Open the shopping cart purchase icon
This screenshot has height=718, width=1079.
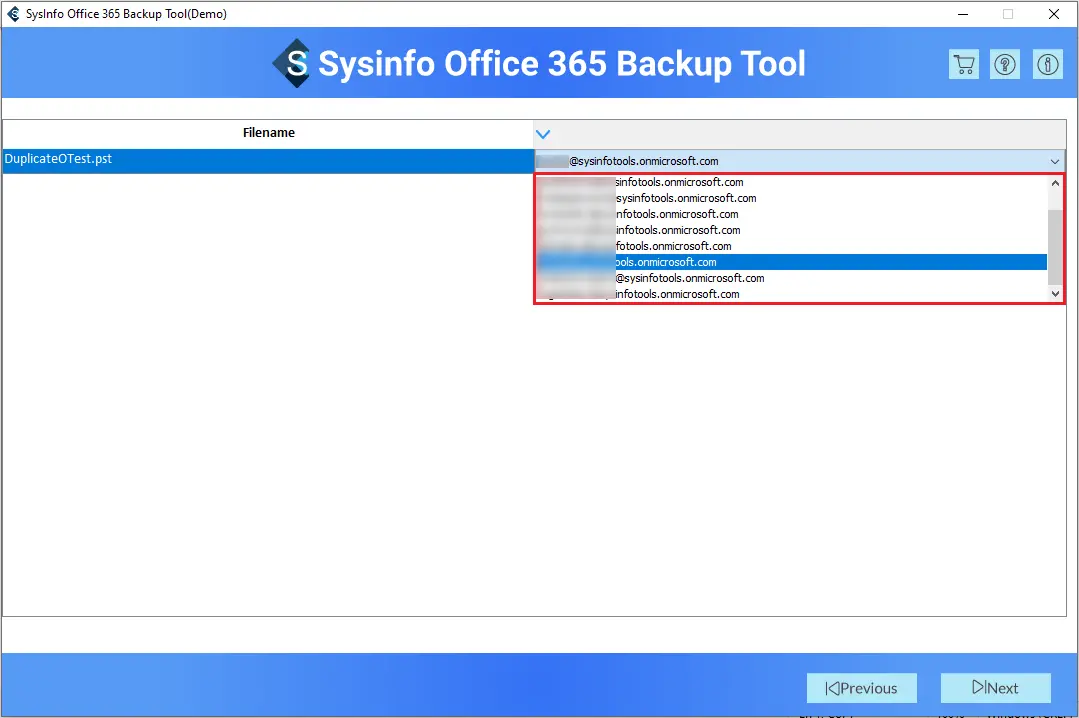pos(963,65)
